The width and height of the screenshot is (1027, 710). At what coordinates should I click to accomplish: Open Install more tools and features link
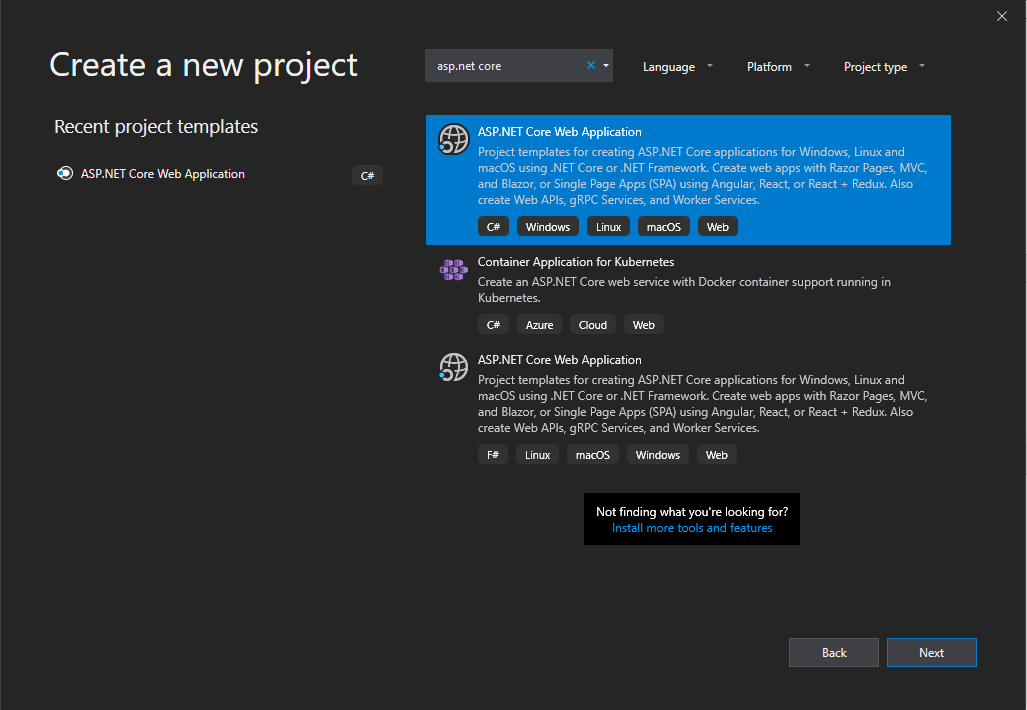pos(691,527)
